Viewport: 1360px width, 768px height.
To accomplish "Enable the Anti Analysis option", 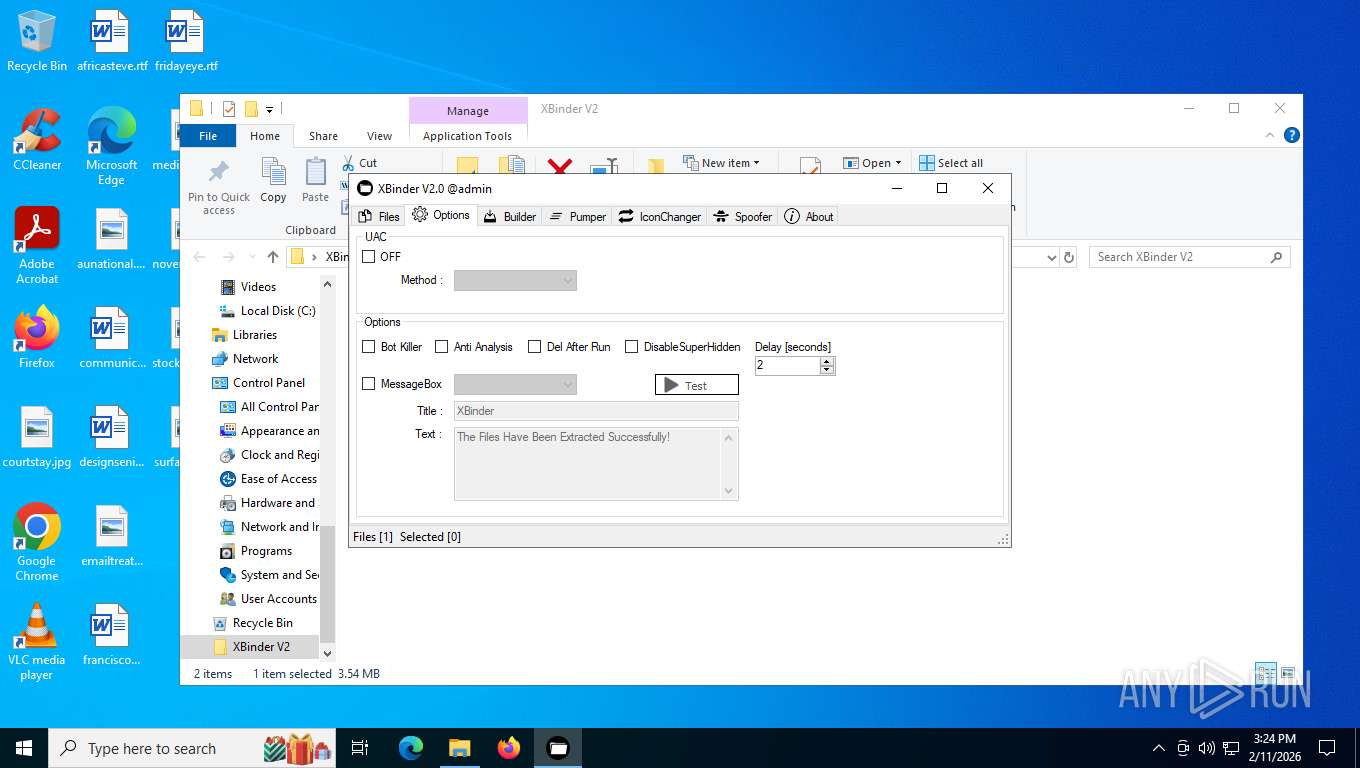I will pyautogui.click(x=442, y=347).
